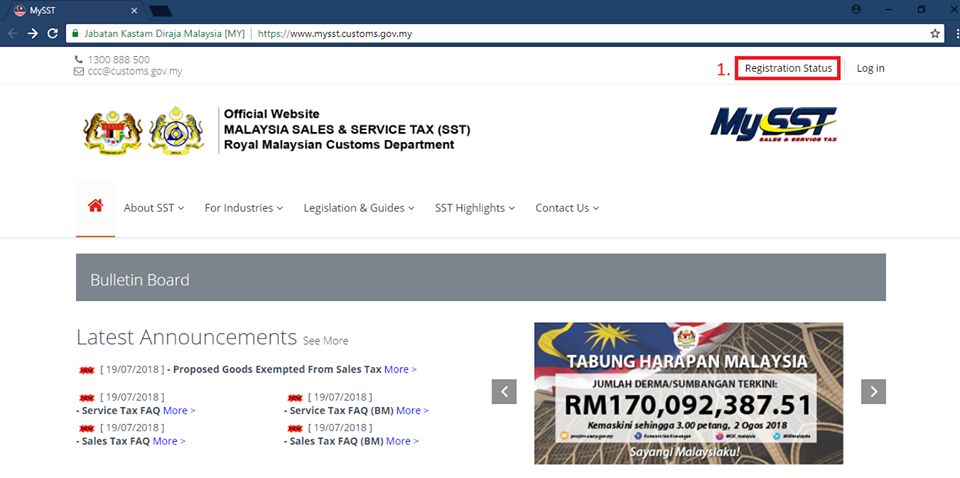The height and width of the screenshot is (478, 960).
Task: Expand the Contact Us menu
Action: tap(567, 208)
